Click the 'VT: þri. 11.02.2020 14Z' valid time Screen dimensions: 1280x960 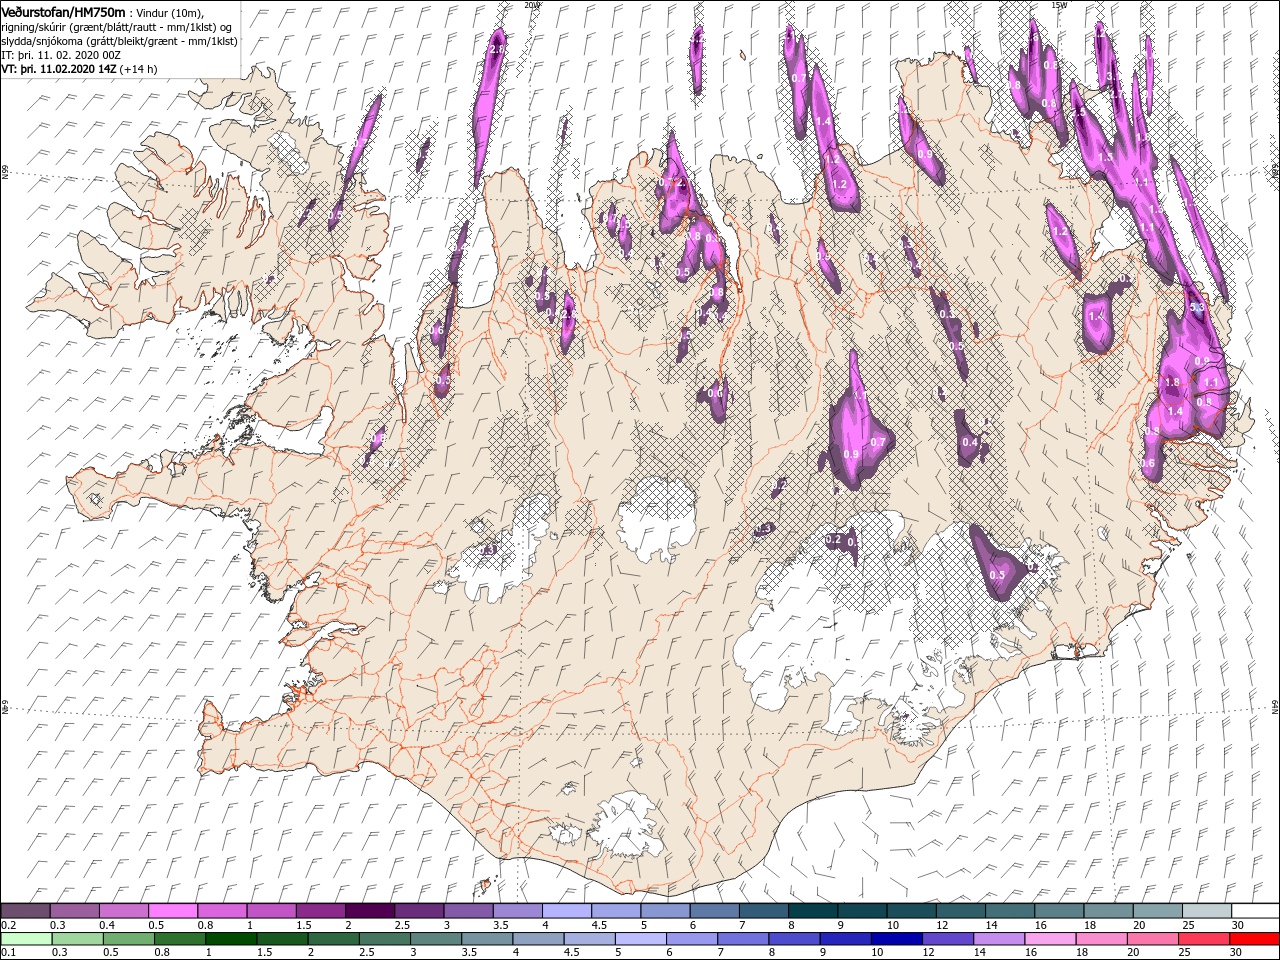pyautogui.click(x=58, y=69)
